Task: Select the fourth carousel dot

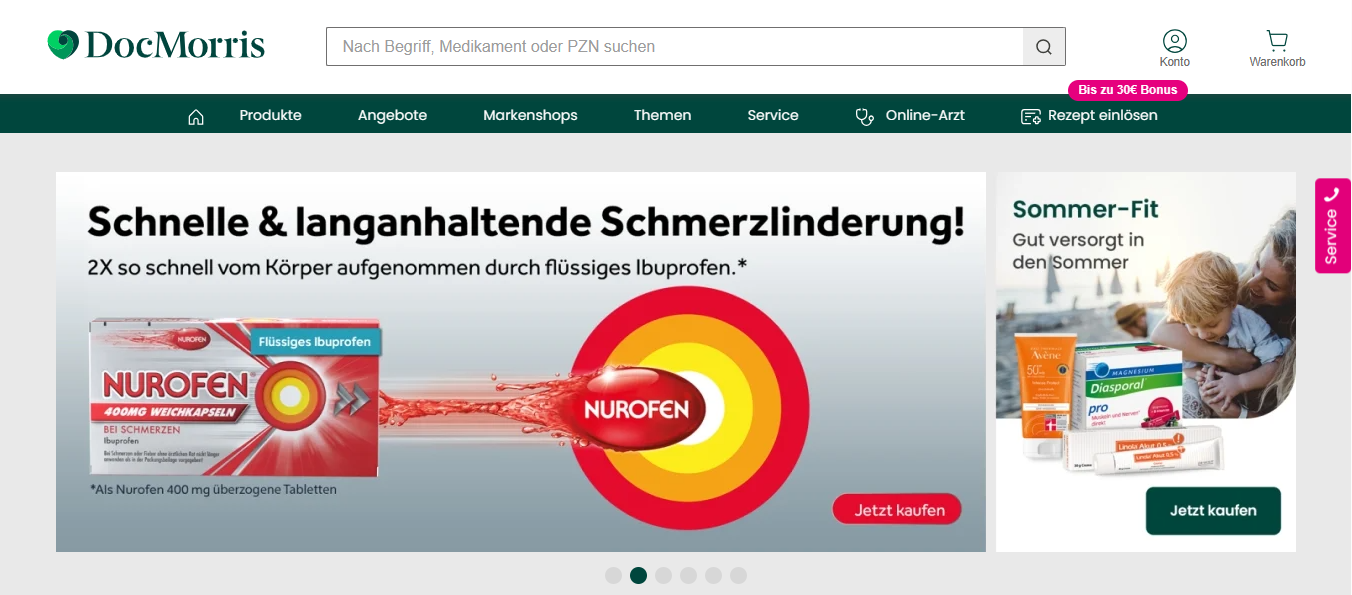Action: (688, 575)
